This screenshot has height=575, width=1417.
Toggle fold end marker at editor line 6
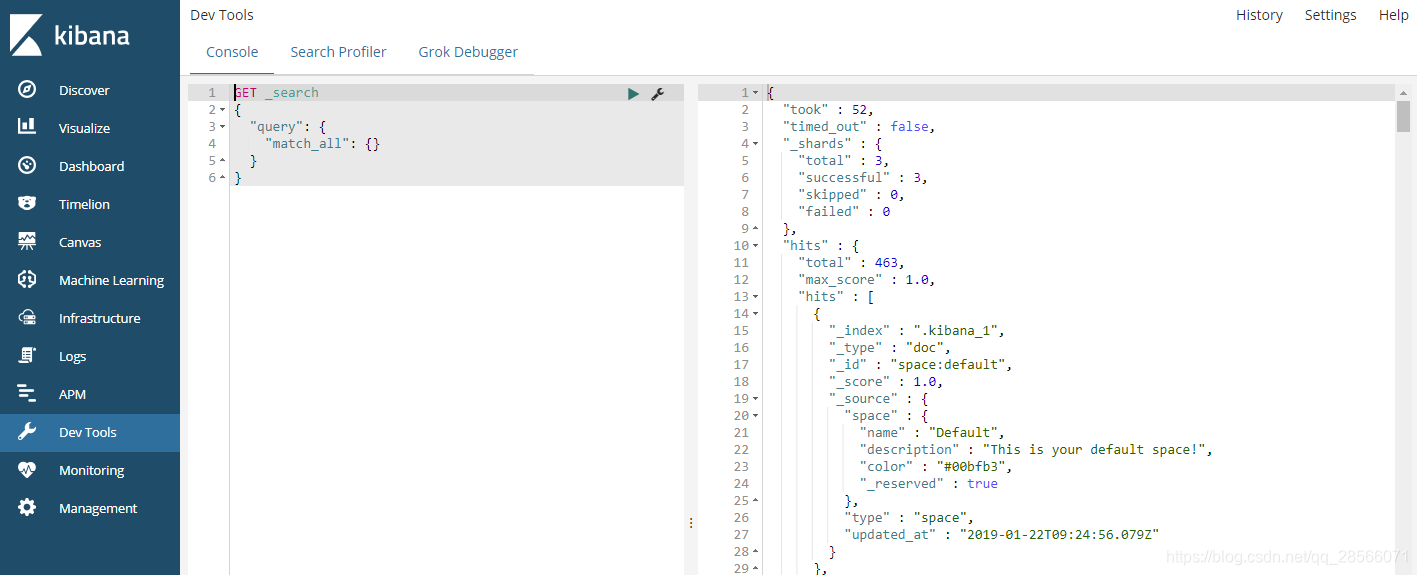click(x=222, y=178)
